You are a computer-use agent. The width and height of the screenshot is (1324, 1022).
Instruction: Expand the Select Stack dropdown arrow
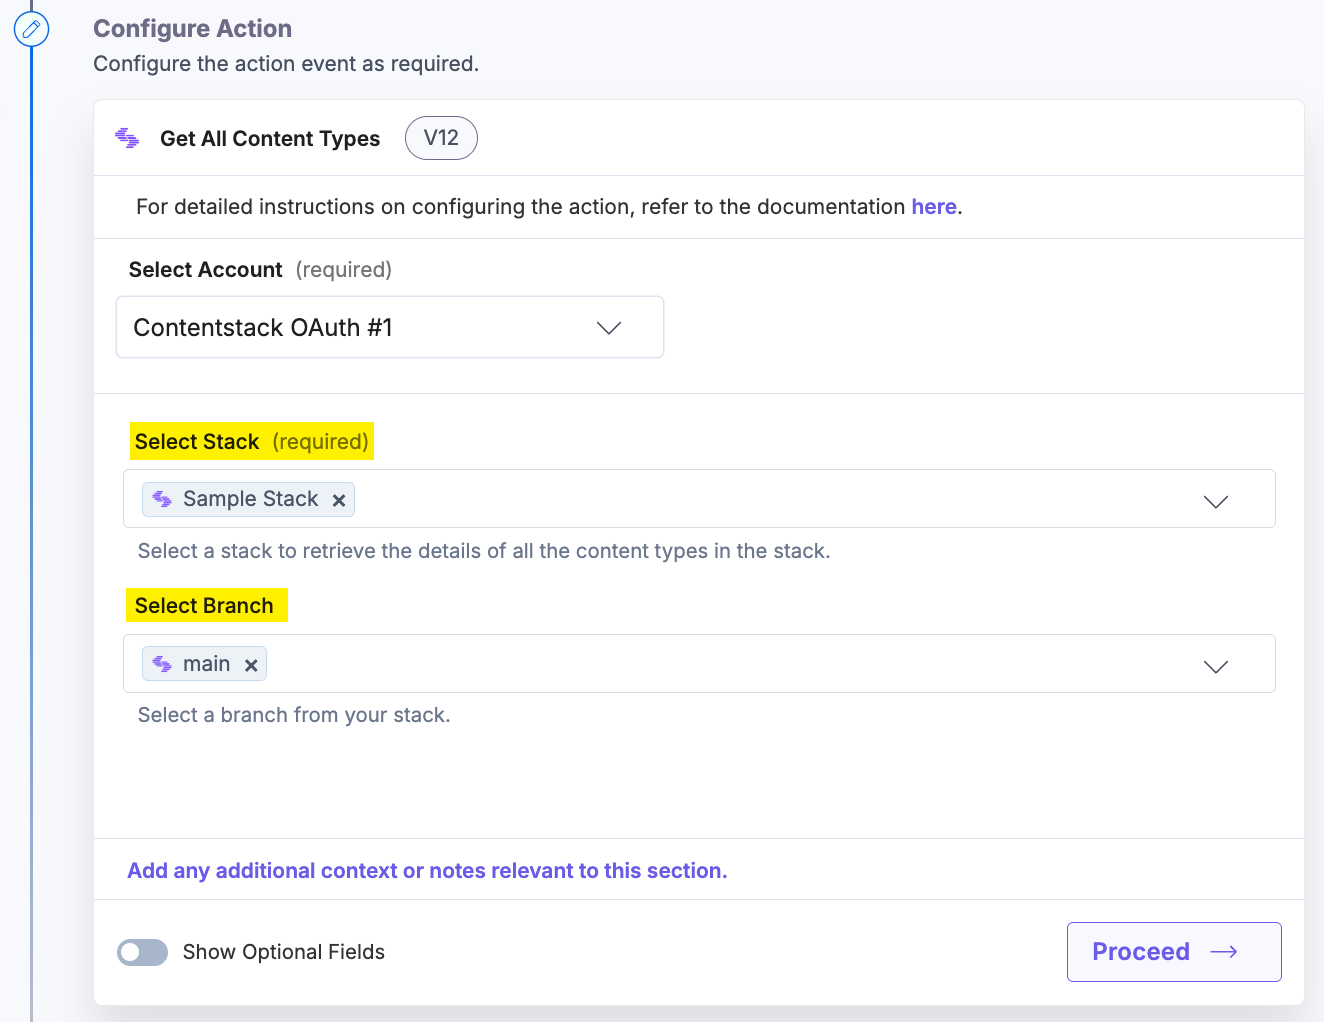(1215, 501)
